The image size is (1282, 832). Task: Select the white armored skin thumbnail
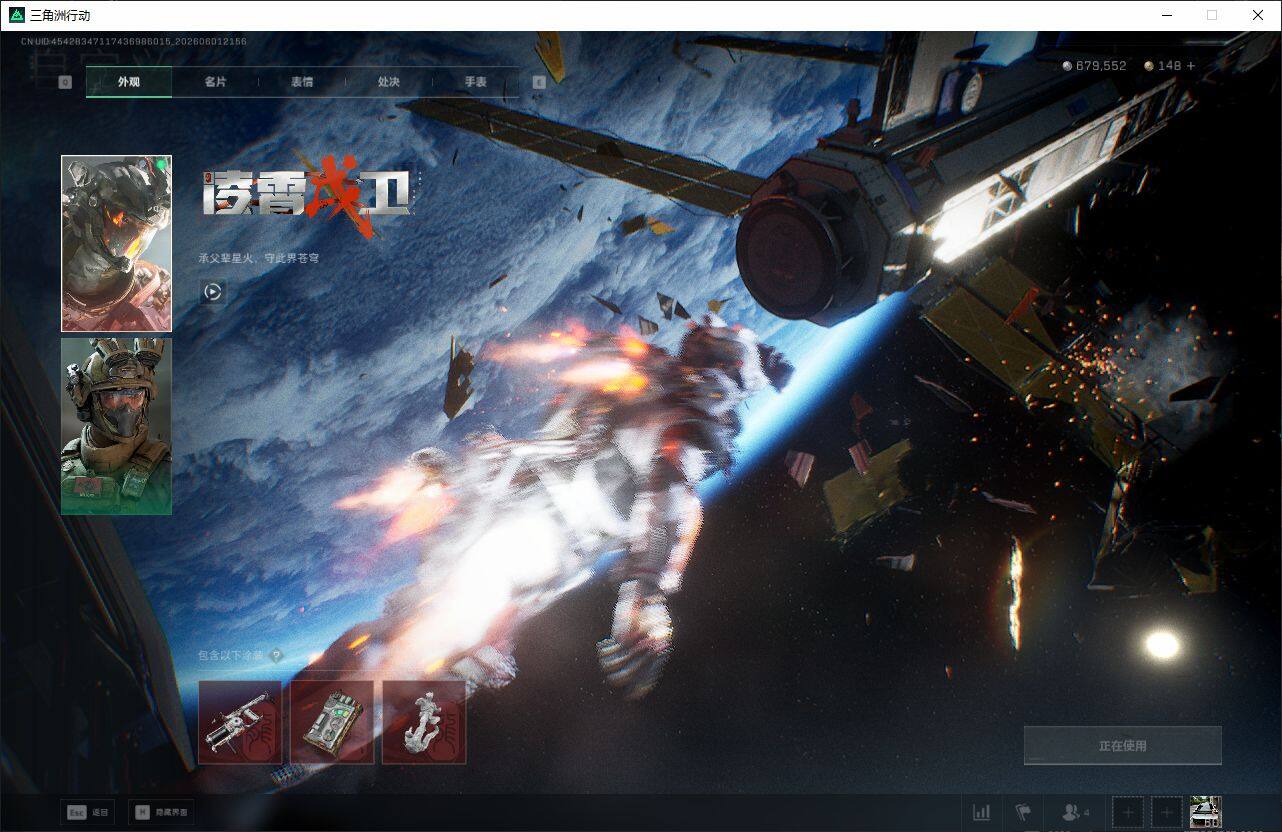[x=116, y=243]
